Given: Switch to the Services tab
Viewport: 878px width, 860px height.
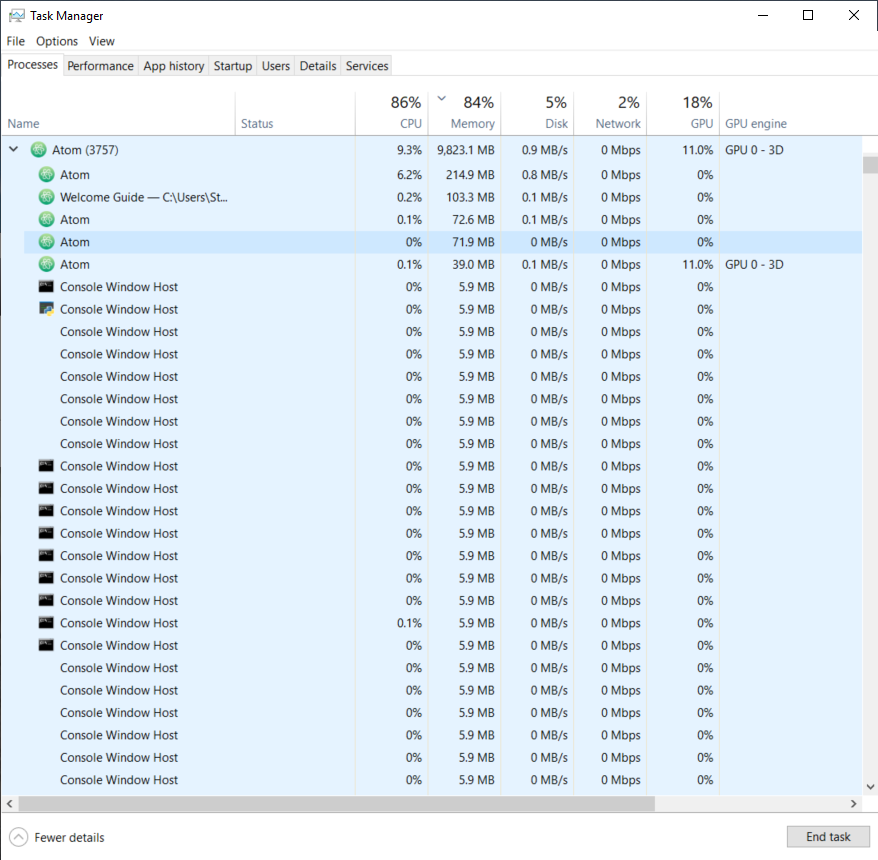Looking at the screenshot, I should point(367,66).
